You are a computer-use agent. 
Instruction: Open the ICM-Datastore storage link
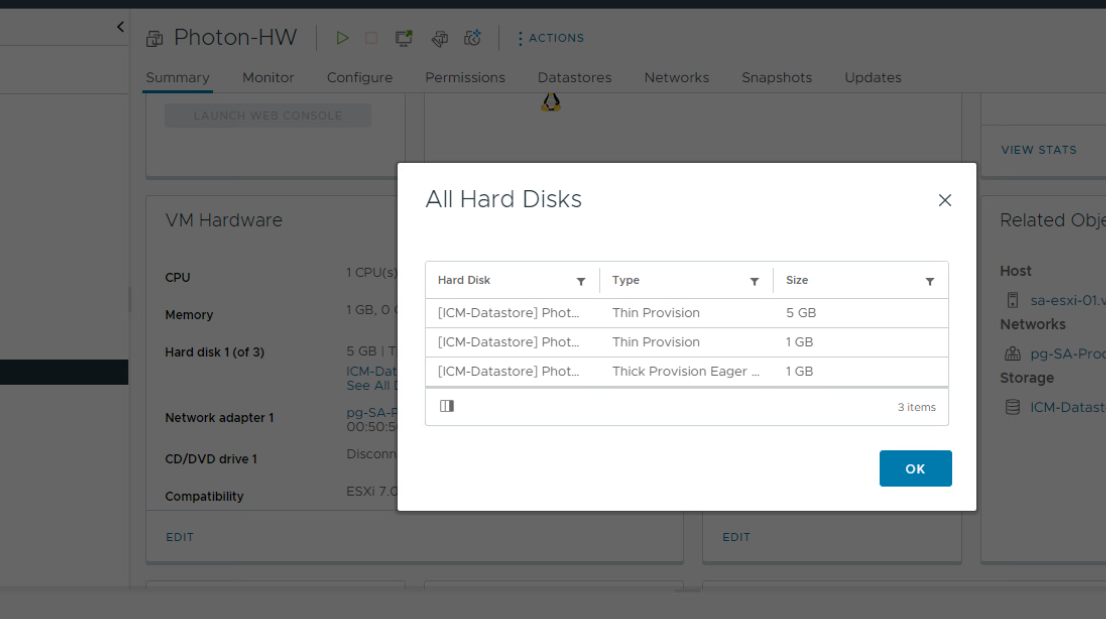click(1068, 407)
